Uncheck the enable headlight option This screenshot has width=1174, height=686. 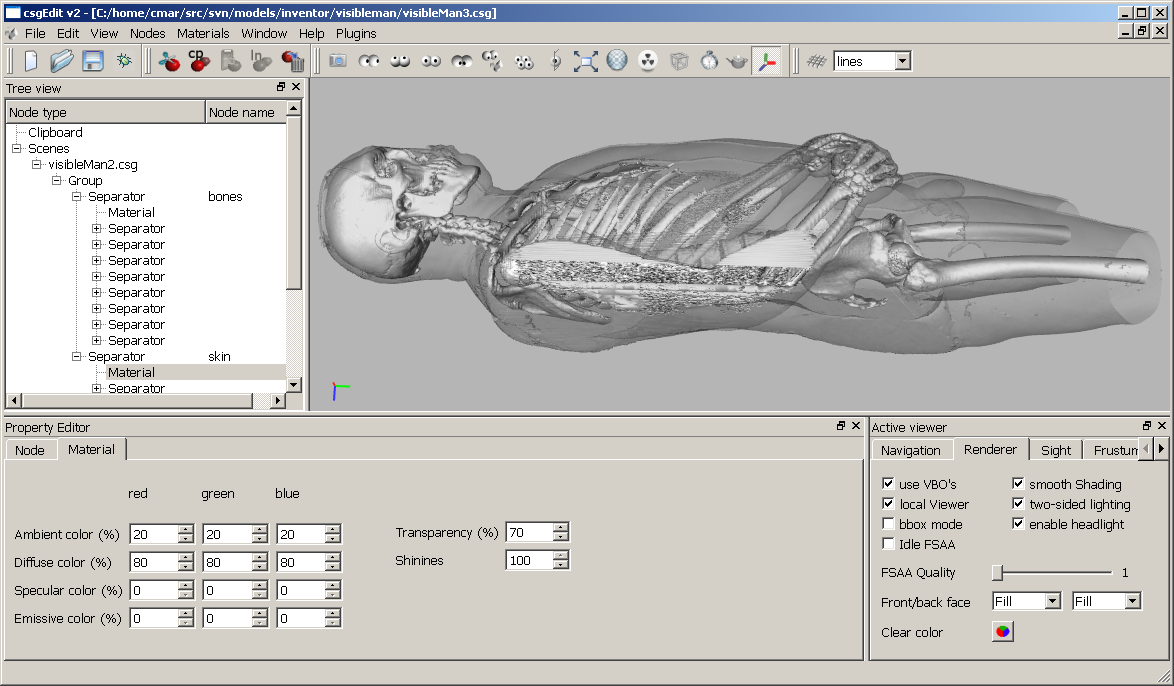(x=1018, y=524)
